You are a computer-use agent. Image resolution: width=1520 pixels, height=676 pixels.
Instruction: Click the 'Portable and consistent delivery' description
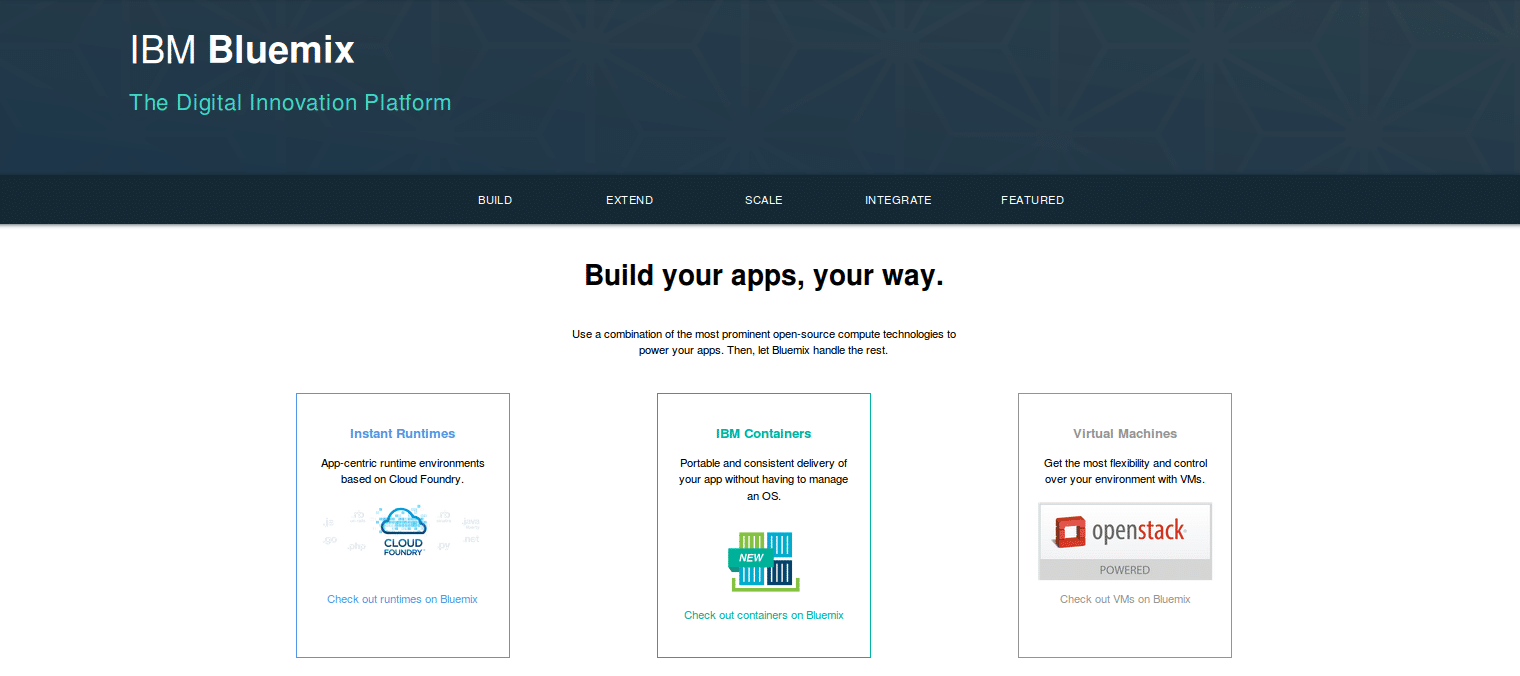click(764, 479)
